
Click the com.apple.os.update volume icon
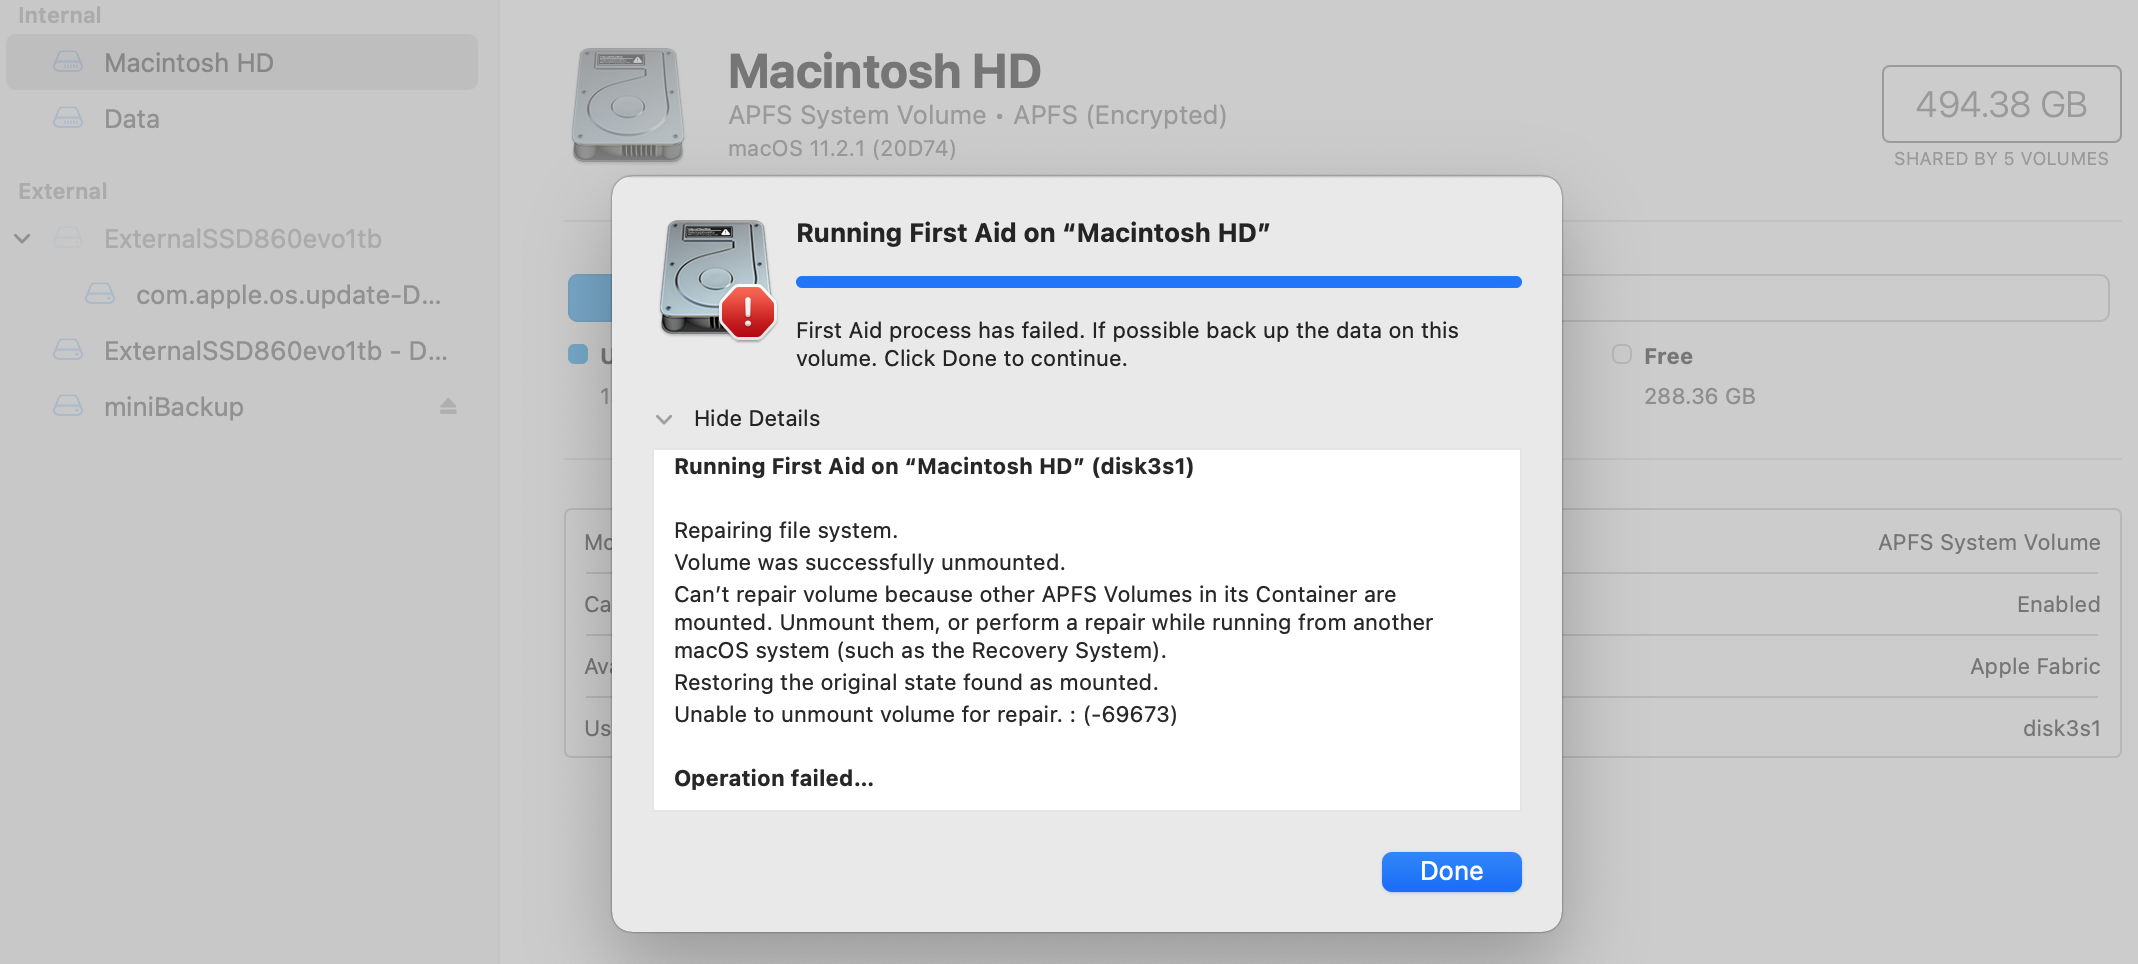(x=100, y=294)
